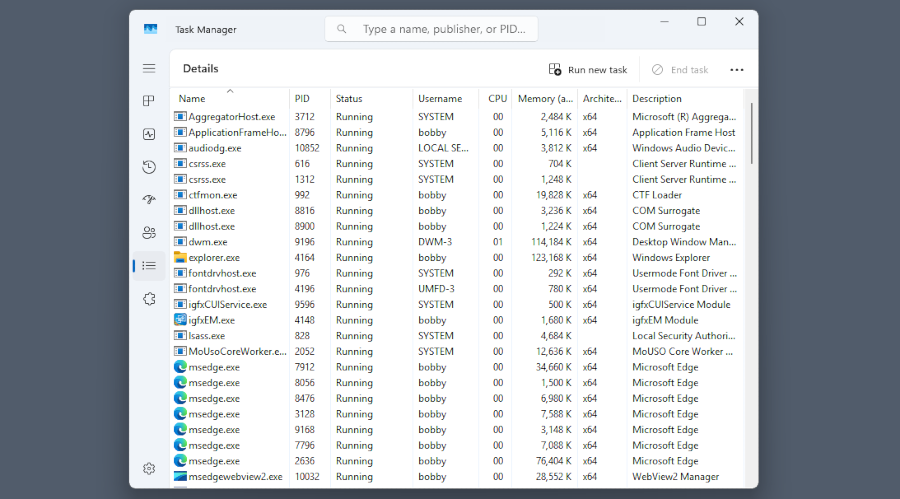Screen dimensions: 900x499
Task: Click the UMFD-3 username cell
Action: [x=436, y=289]
